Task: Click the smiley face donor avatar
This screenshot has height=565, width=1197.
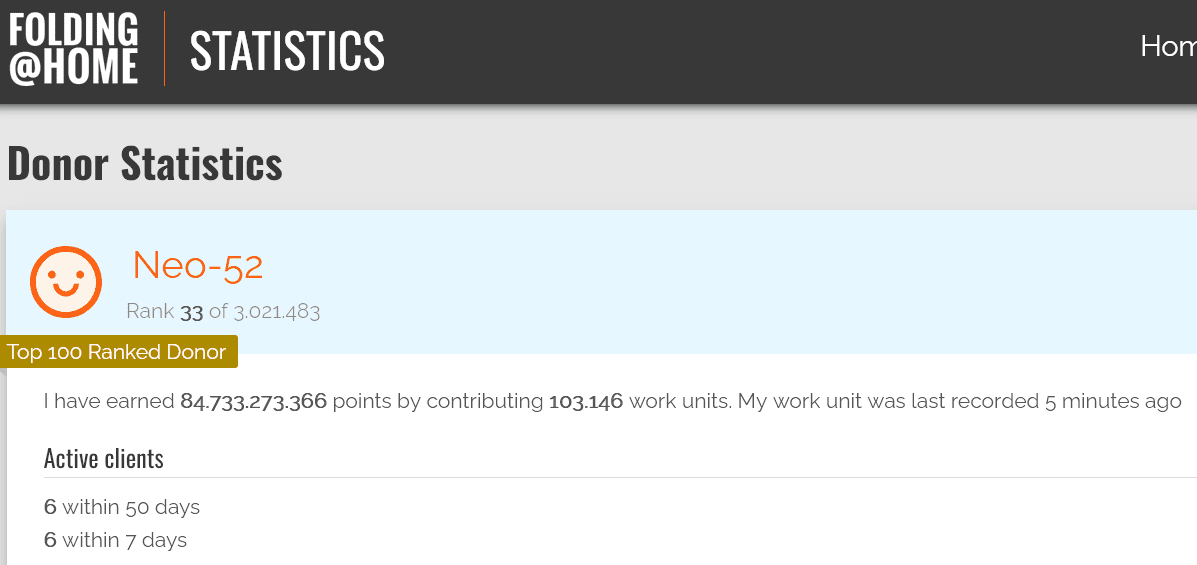Action: pos(66,282)
